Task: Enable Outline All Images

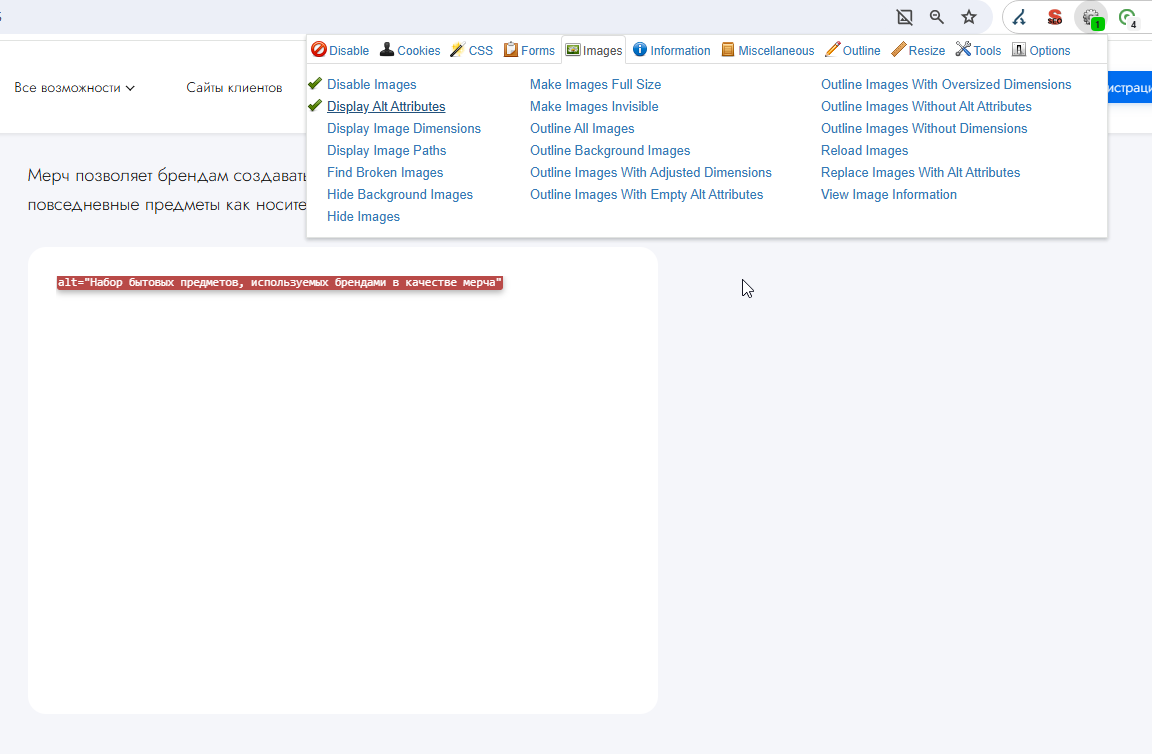Action: click(x=582, y=129)
